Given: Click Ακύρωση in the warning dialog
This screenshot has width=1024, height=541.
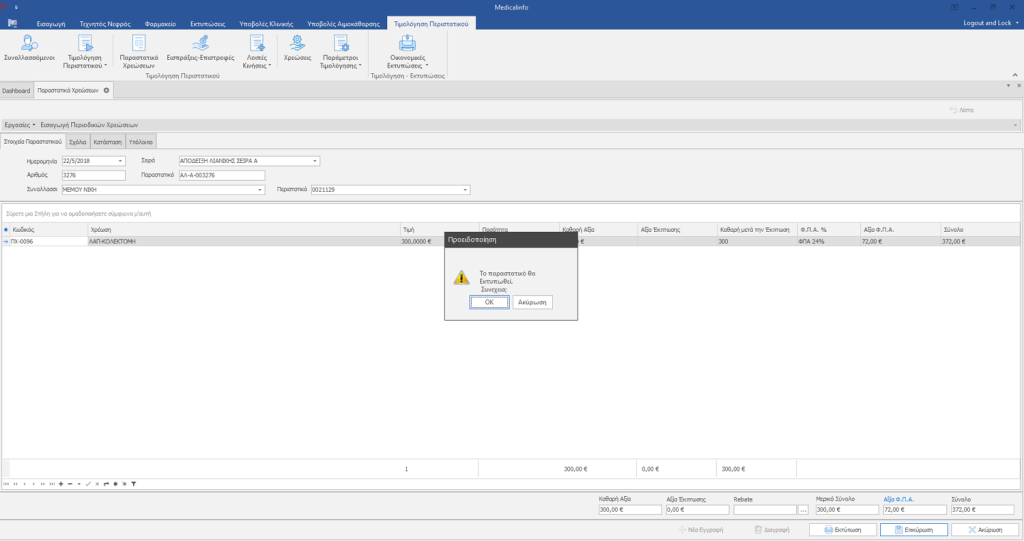Looking at the screenshot, I should click(532, 302).
